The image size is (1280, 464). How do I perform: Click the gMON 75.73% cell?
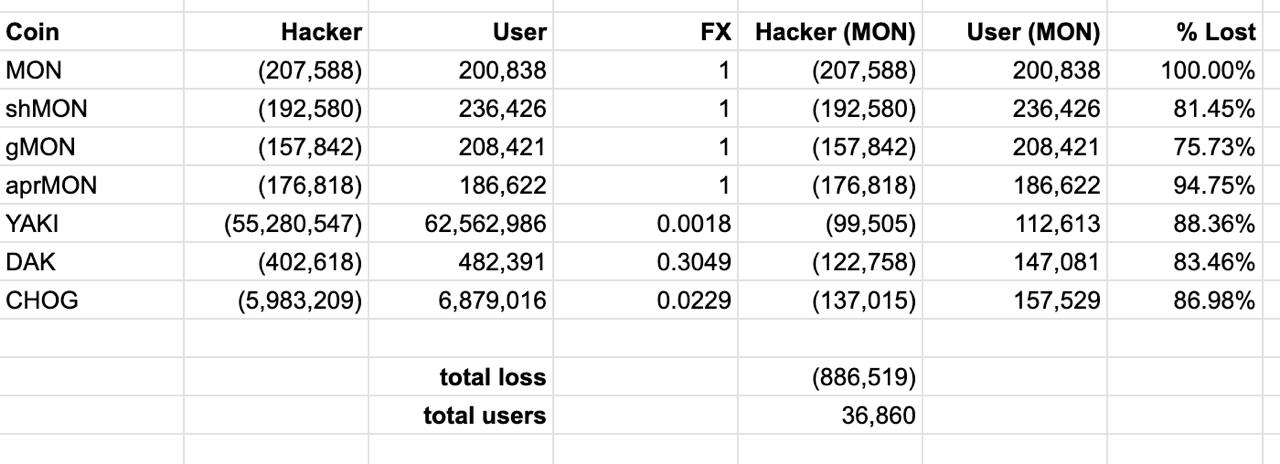coord(1187,147)
